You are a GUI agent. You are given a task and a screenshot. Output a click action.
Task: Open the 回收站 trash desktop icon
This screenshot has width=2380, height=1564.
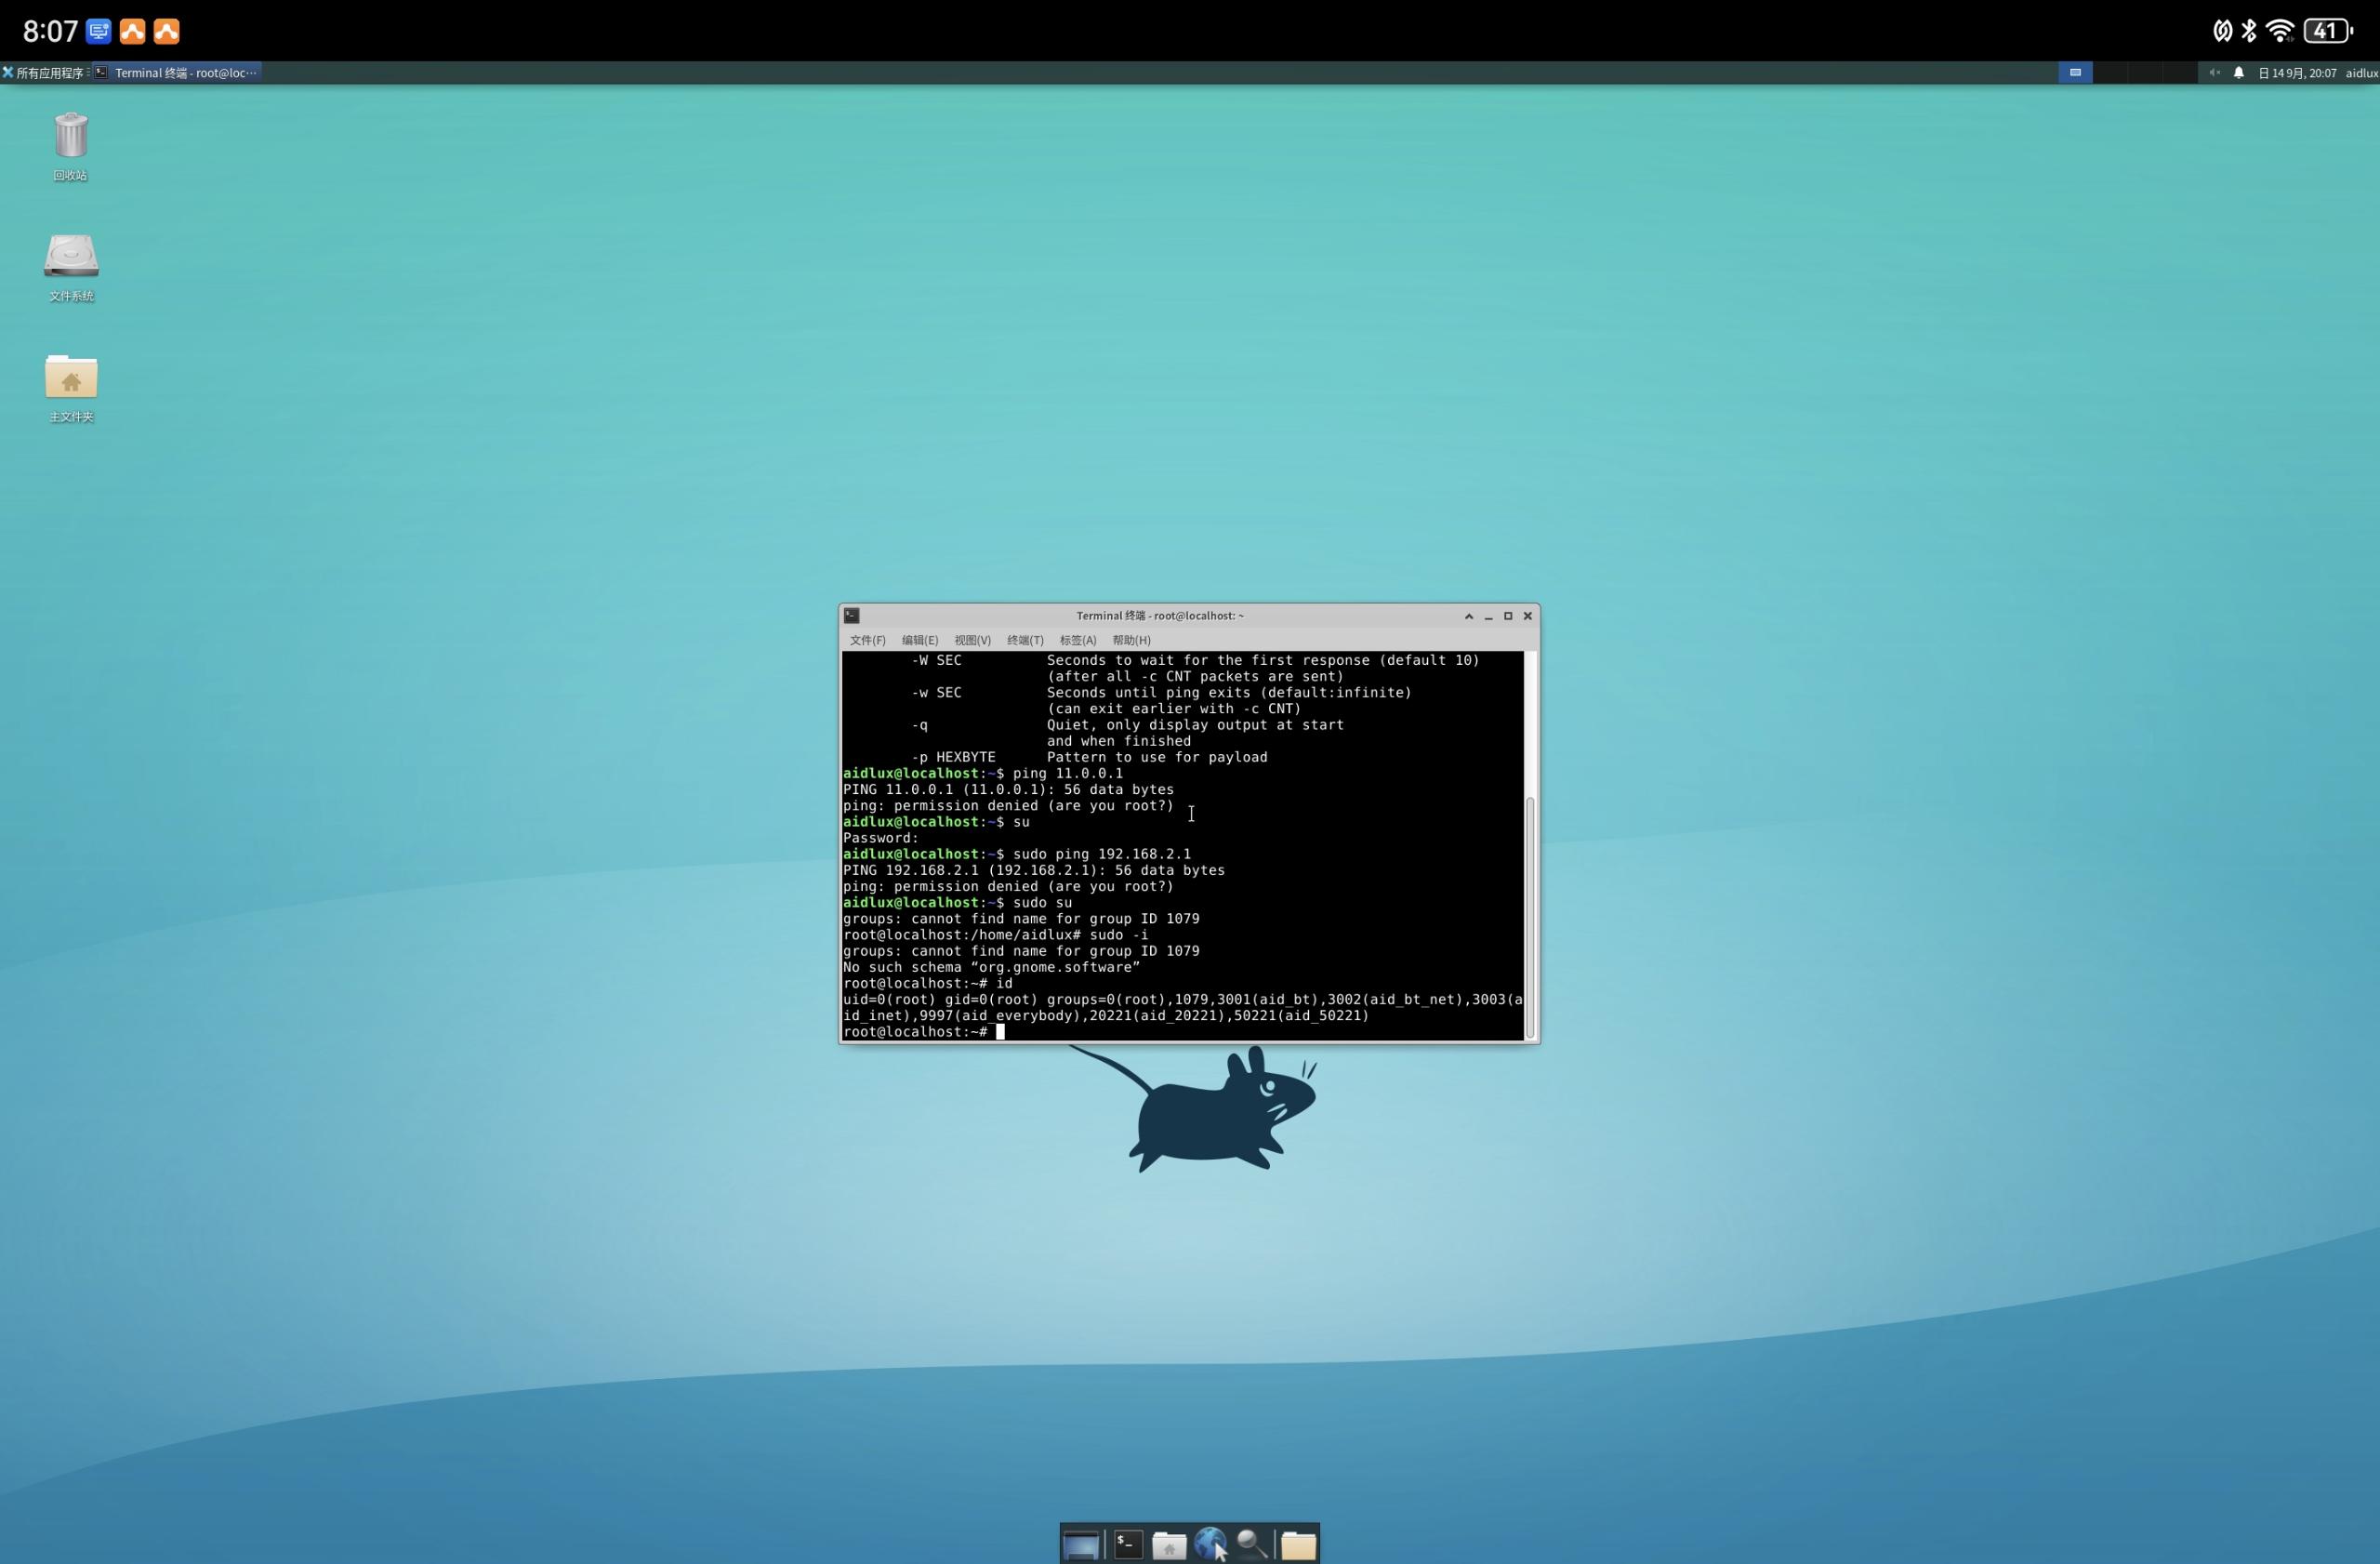(71, 137)
